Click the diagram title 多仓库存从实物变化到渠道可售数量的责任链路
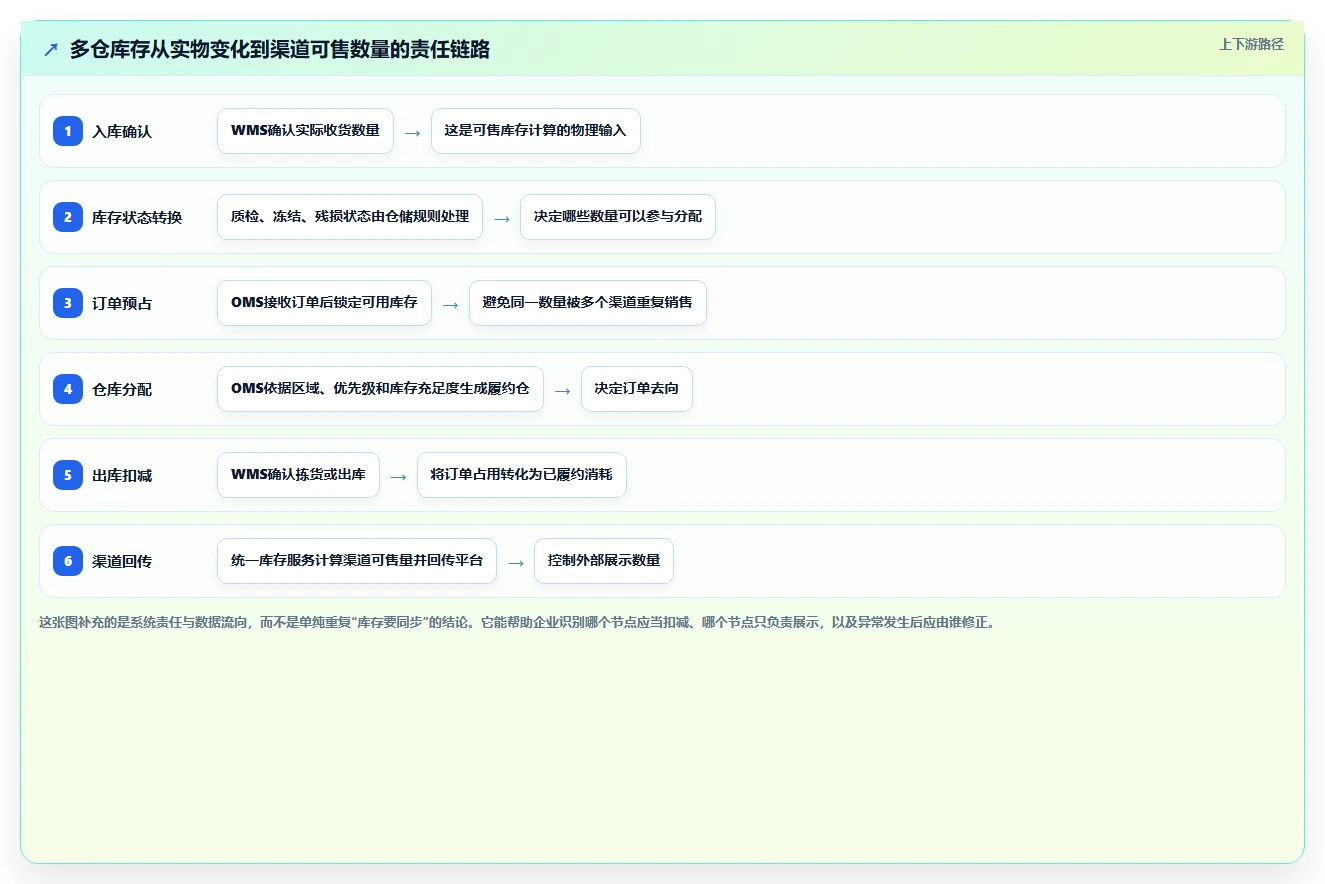 point(280,49)
